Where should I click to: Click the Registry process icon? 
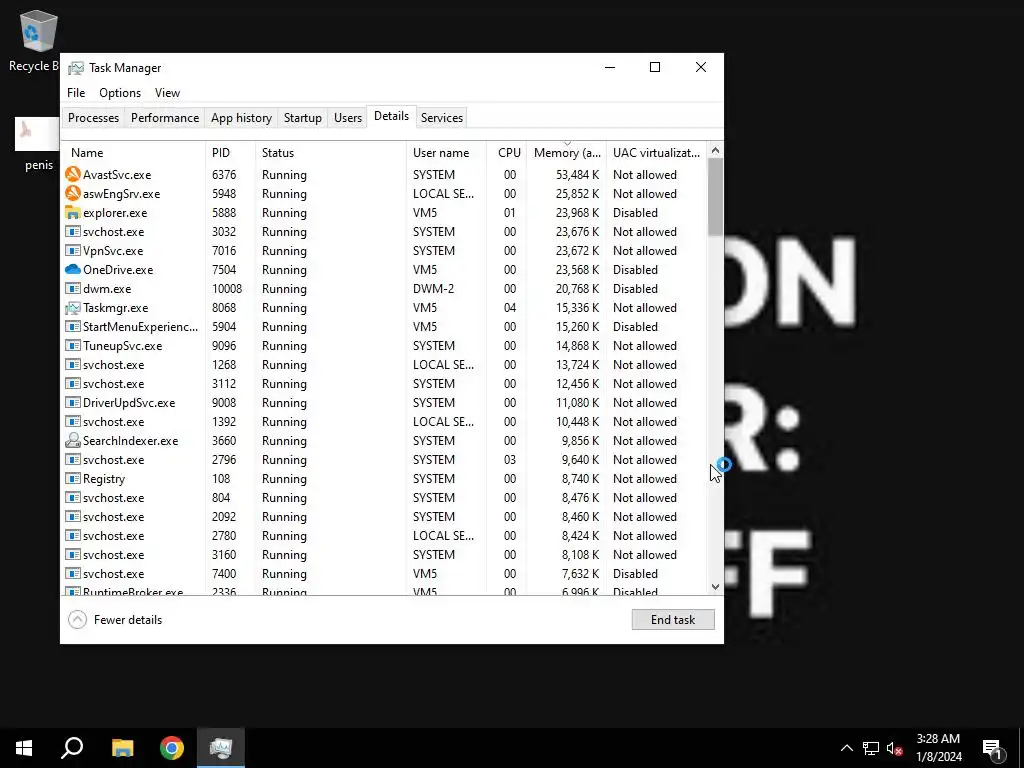point(72,479)
